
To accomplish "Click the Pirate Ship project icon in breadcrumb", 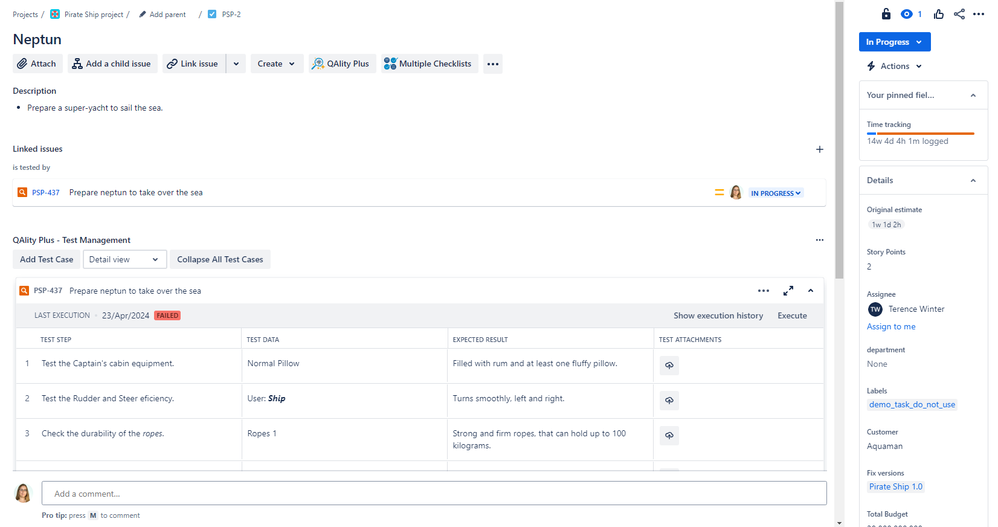I will 55,14.
